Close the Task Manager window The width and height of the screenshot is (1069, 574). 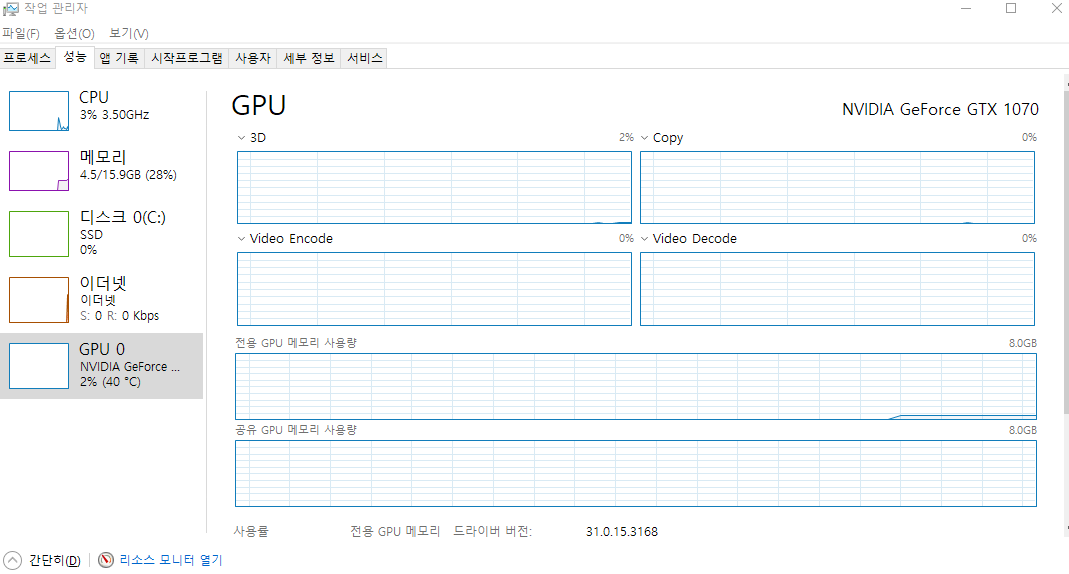click(x=1056, y=8)
